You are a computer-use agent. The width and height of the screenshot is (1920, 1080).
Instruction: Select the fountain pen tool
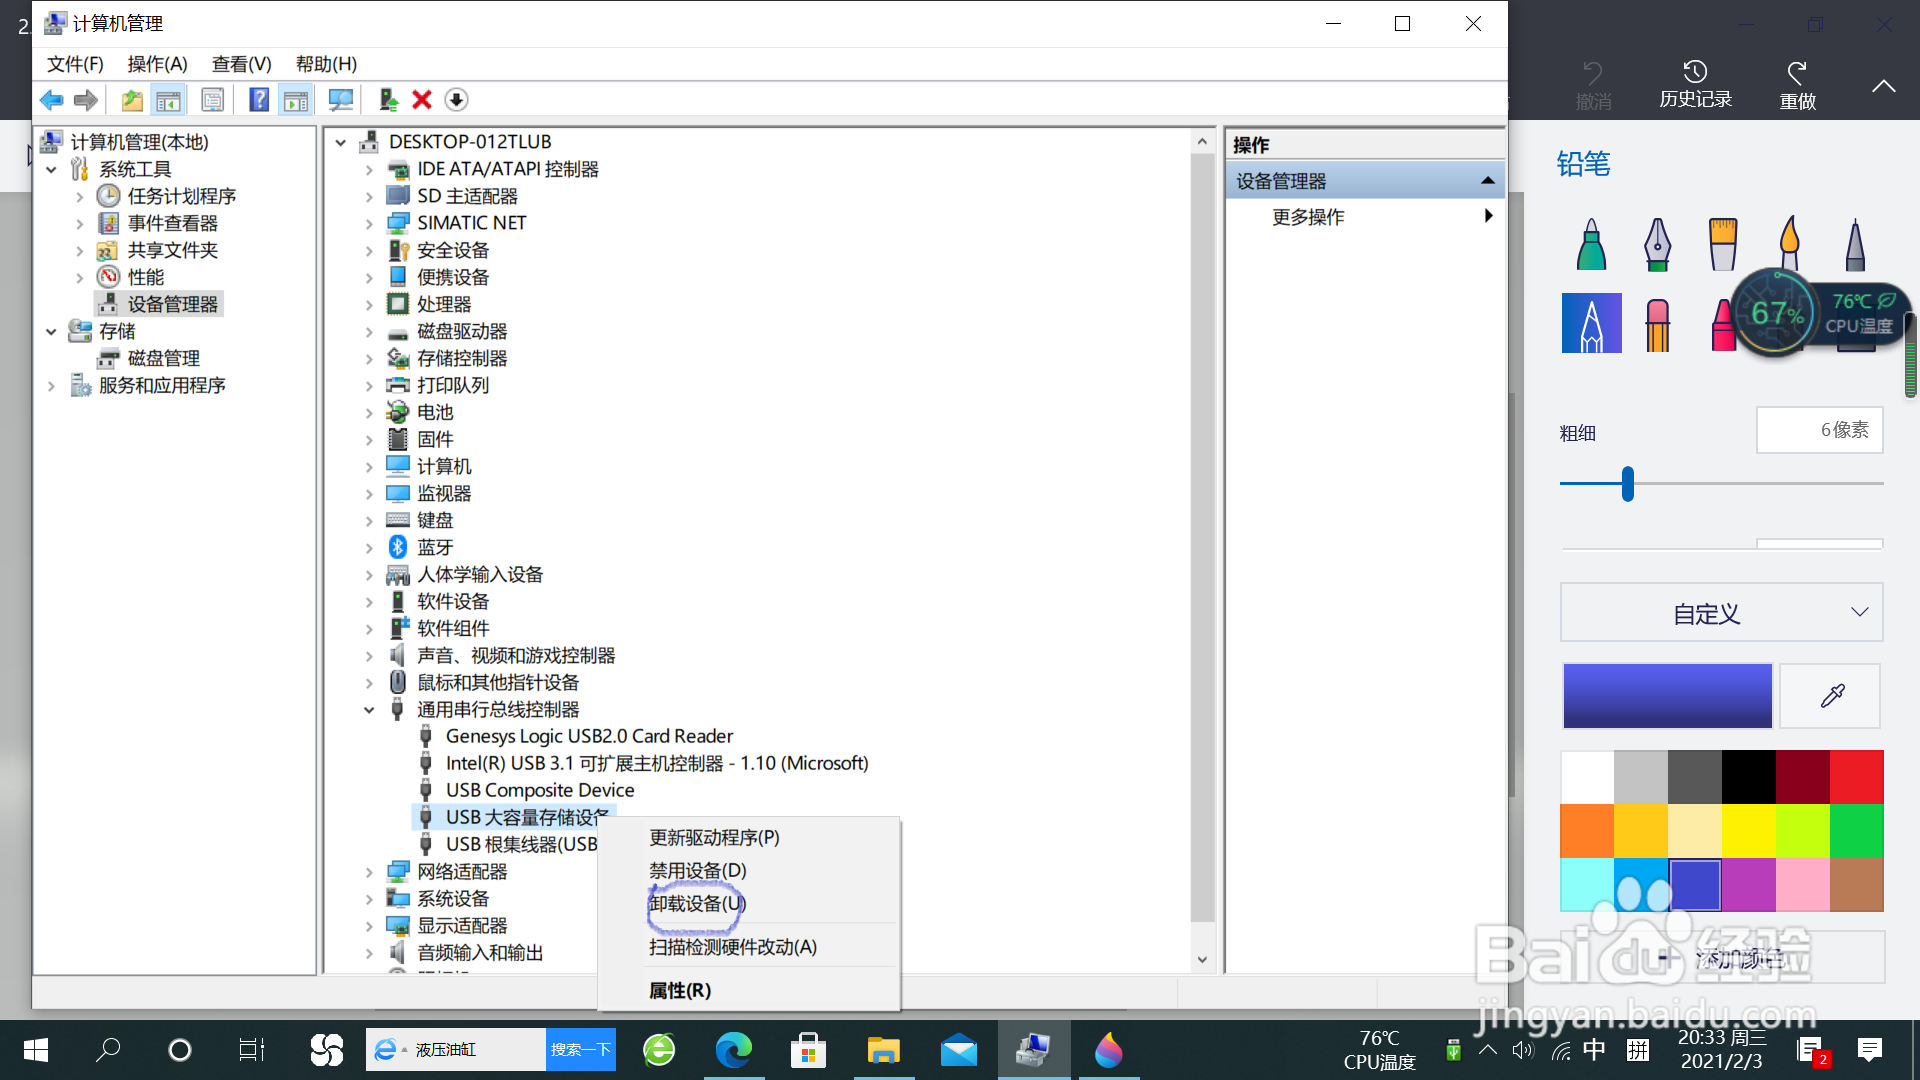(1657, 243)
